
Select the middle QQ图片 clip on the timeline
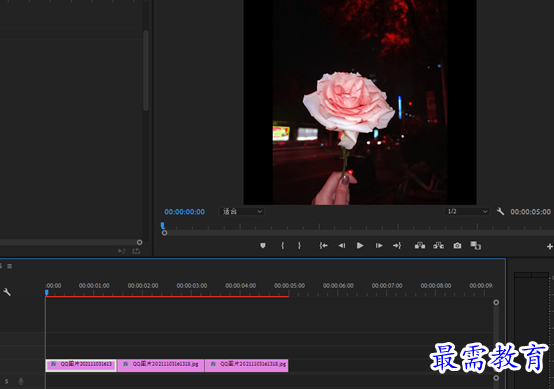click(x=161, y=365)
